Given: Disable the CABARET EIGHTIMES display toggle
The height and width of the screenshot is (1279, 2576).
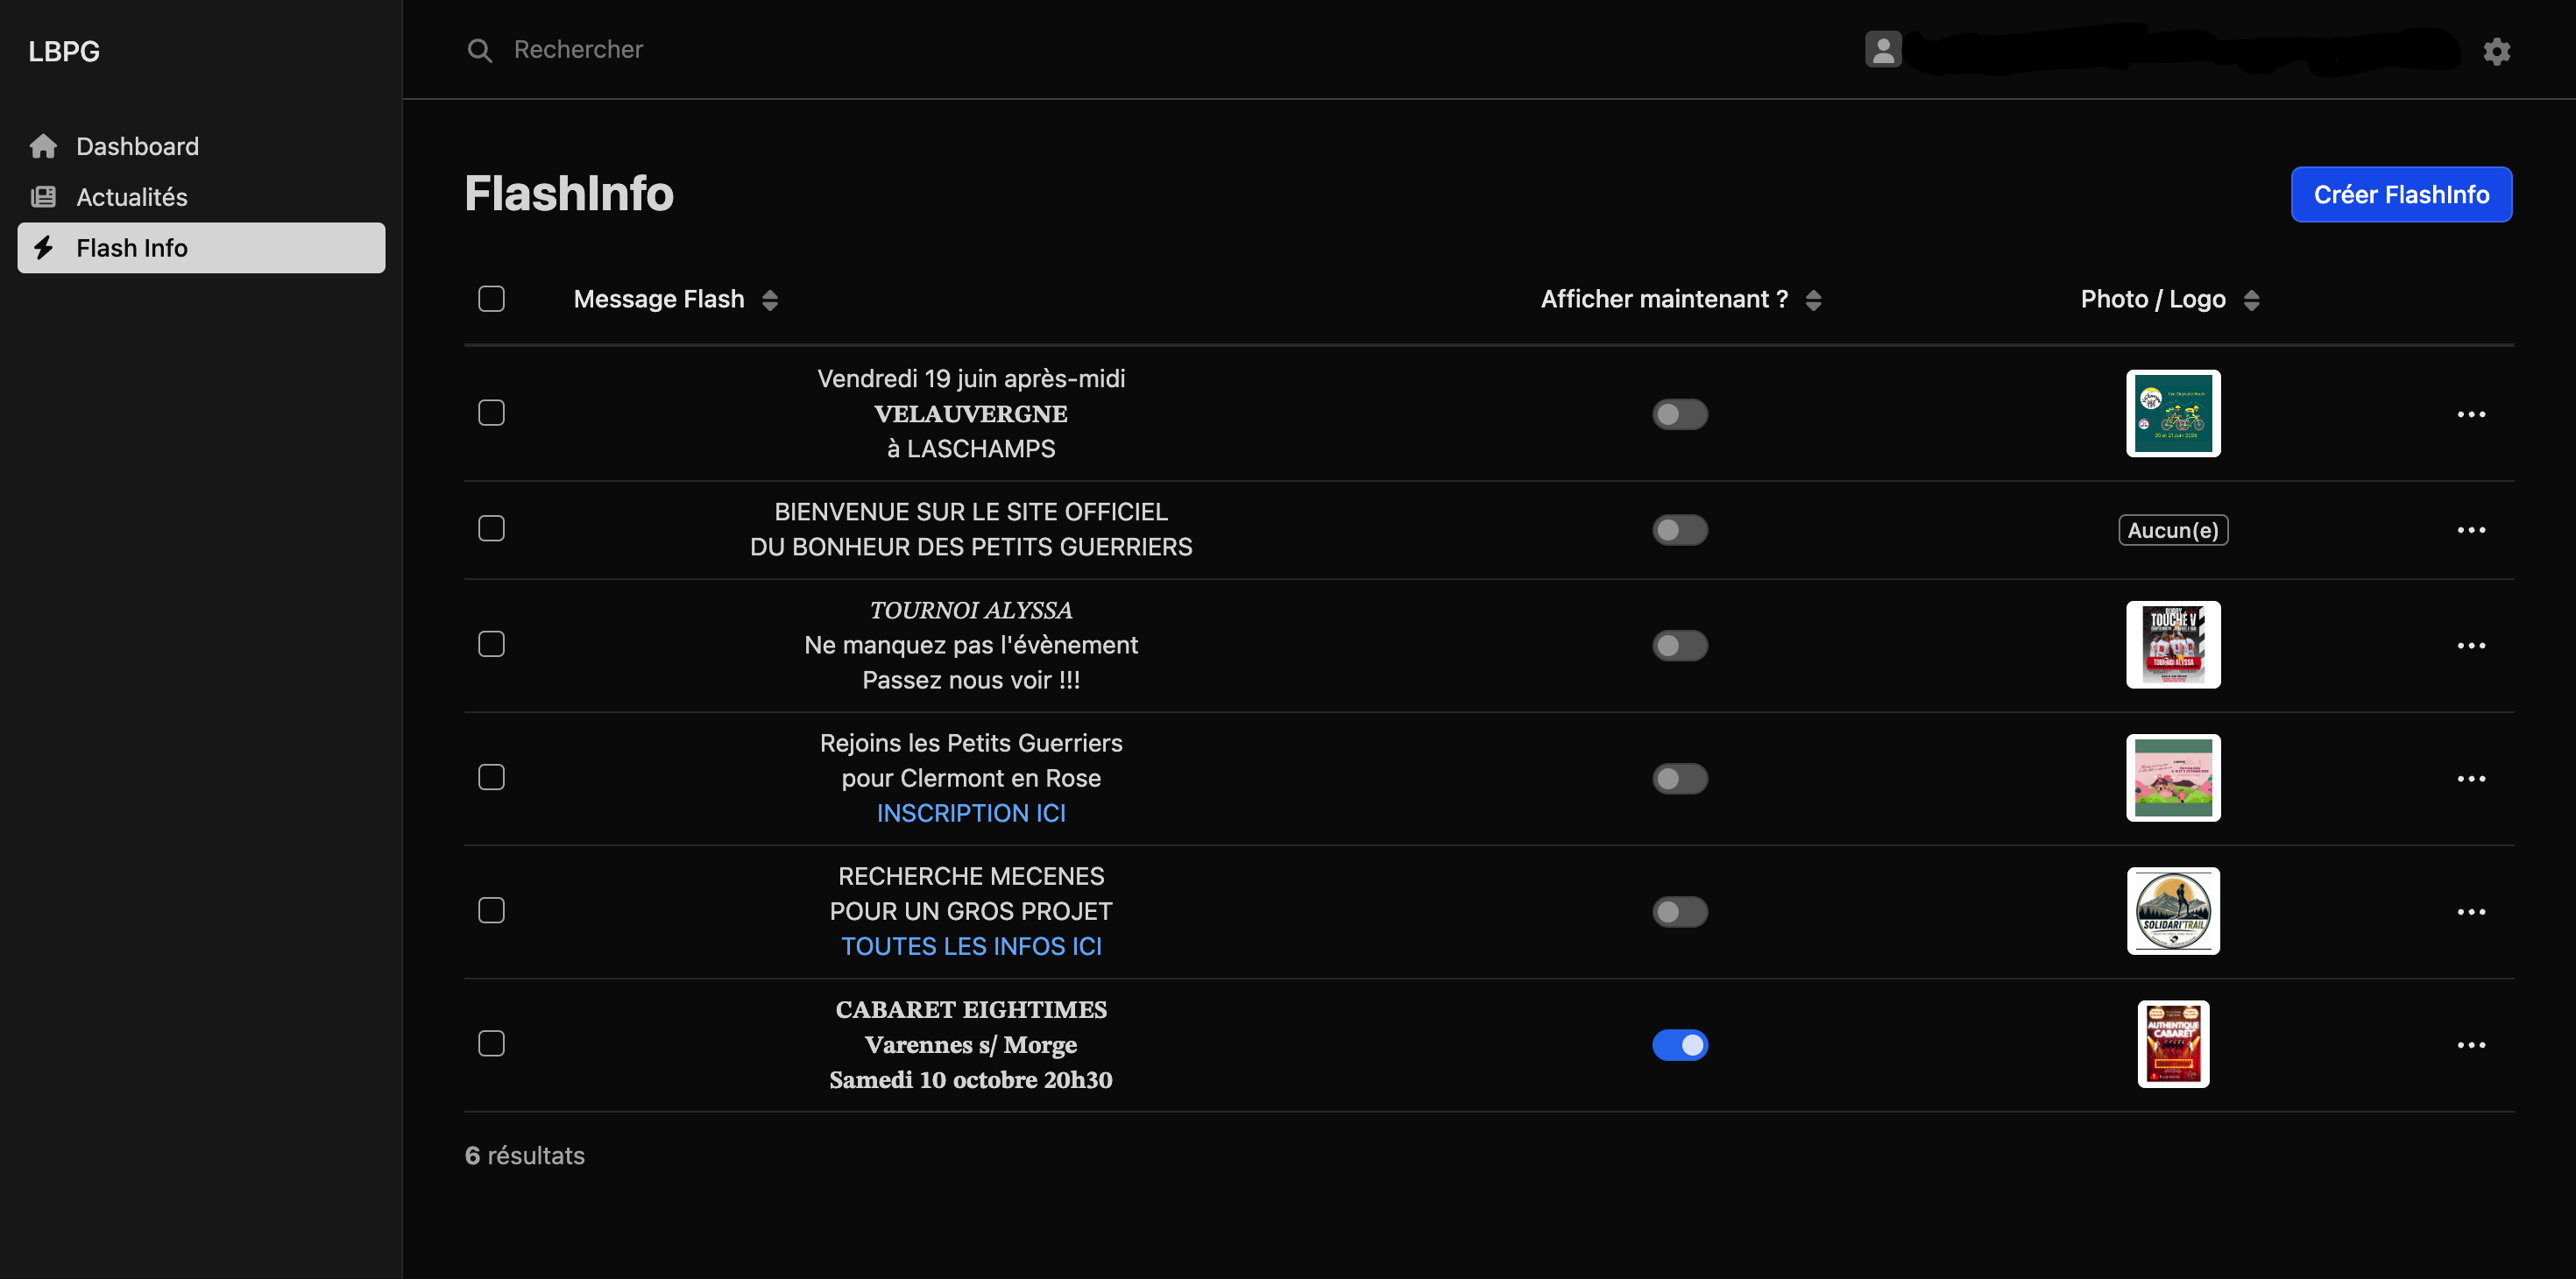Looking at the screenshot, I should click(x=1679, y=1045).
